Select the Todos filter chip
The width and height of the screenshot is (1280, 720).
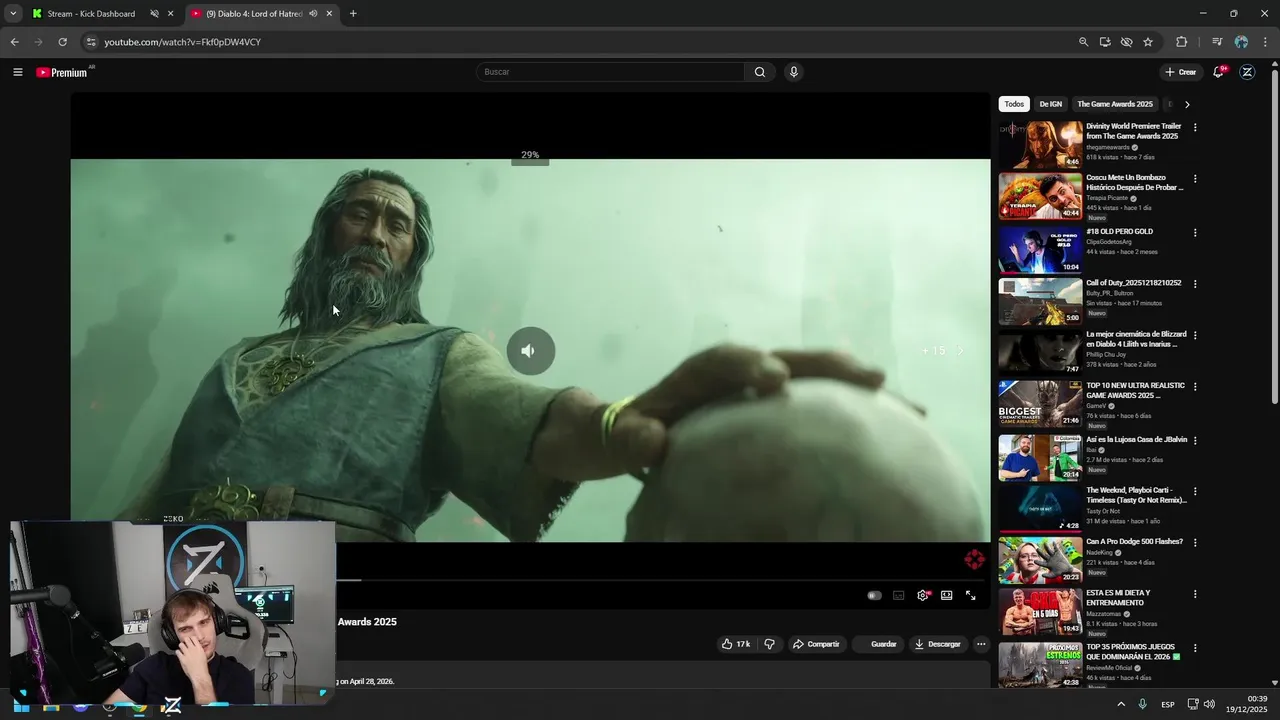click(1014, 104)
